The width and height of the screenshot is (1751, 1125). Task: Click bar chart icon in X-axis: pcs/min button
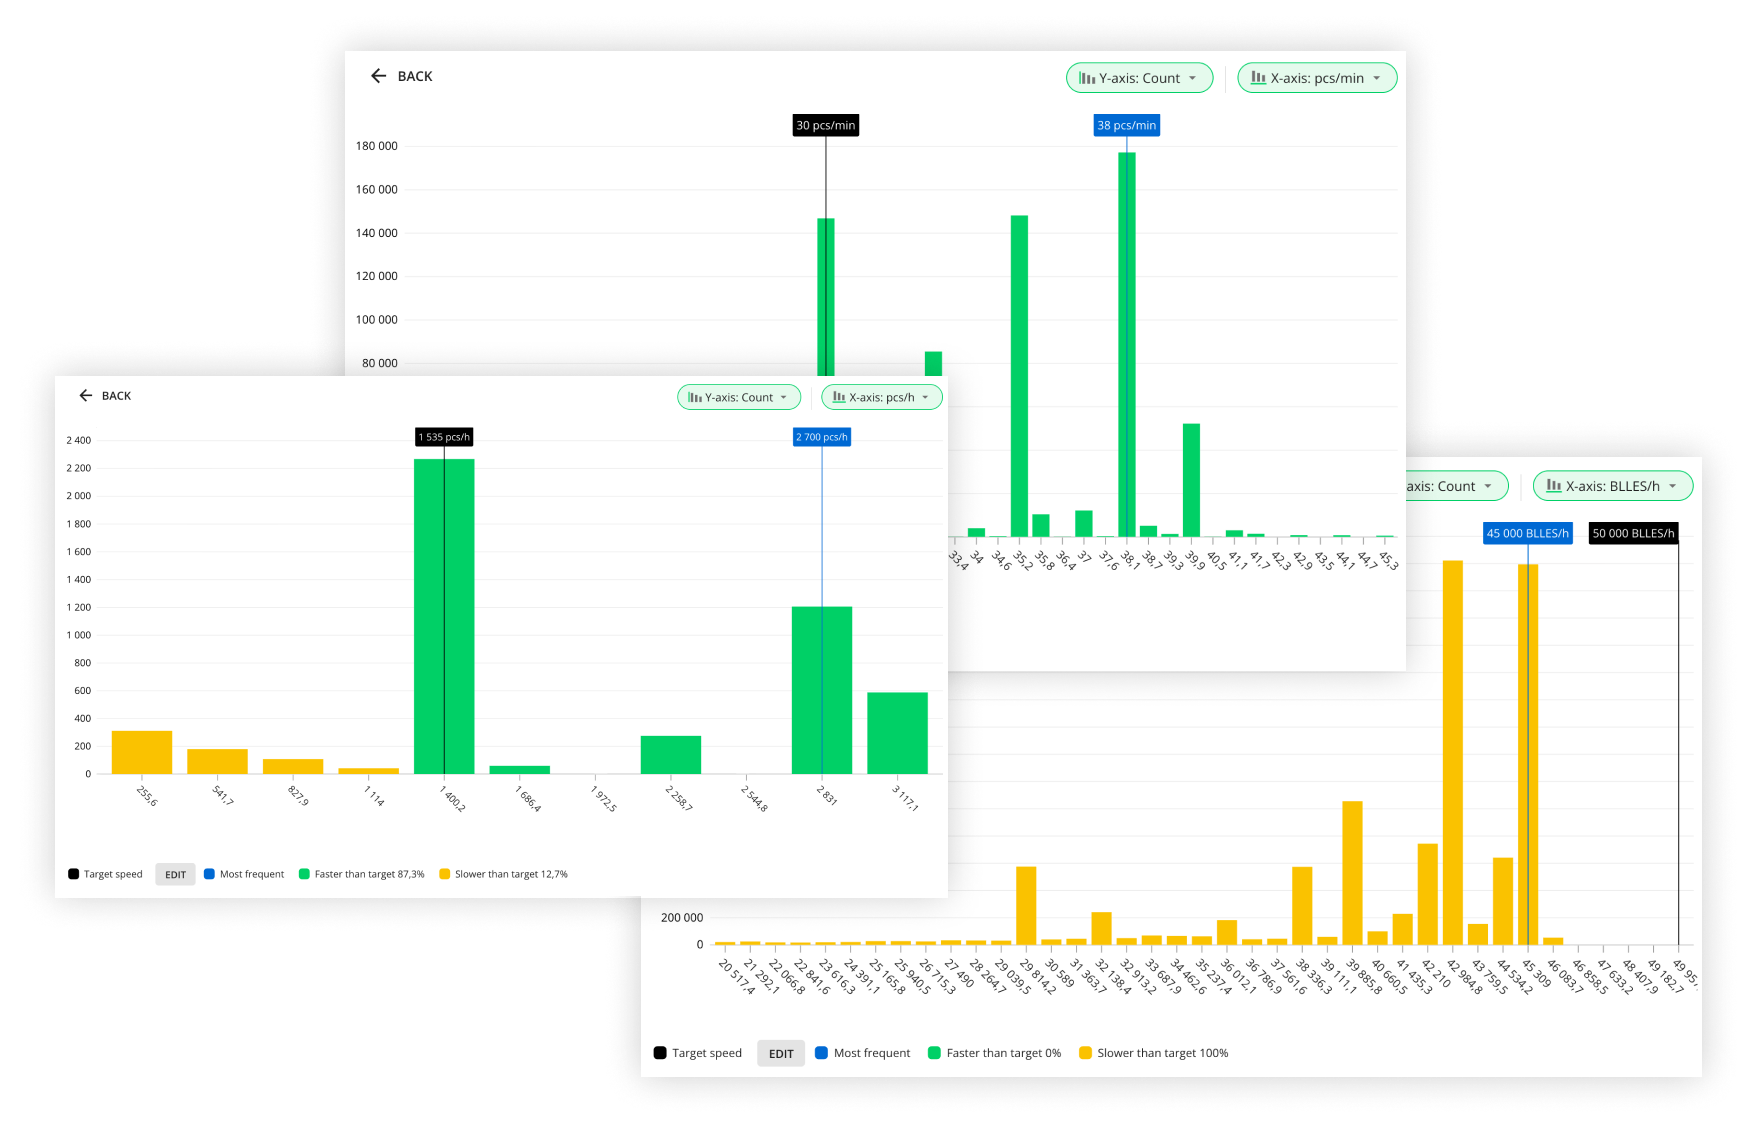(x=1258, y=78)
